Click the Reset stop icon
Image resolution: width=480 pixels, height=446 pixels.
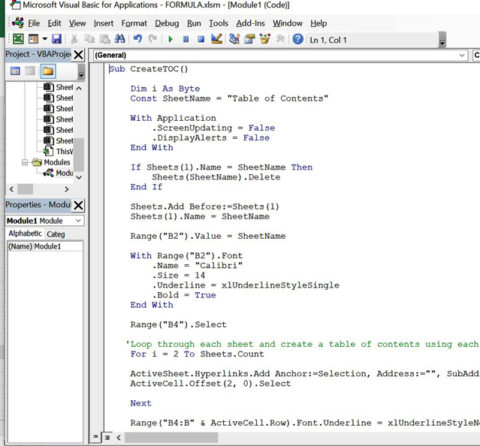[201, 39]
